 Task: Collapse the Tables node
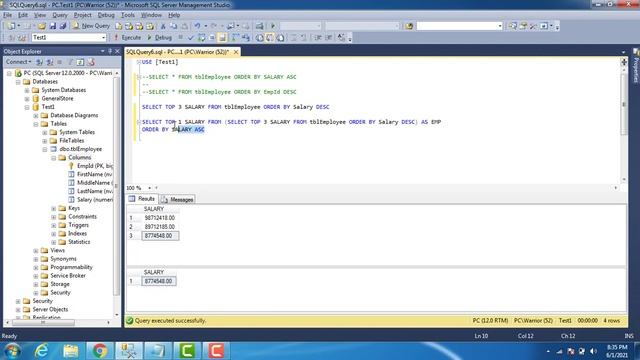point(36,124)
